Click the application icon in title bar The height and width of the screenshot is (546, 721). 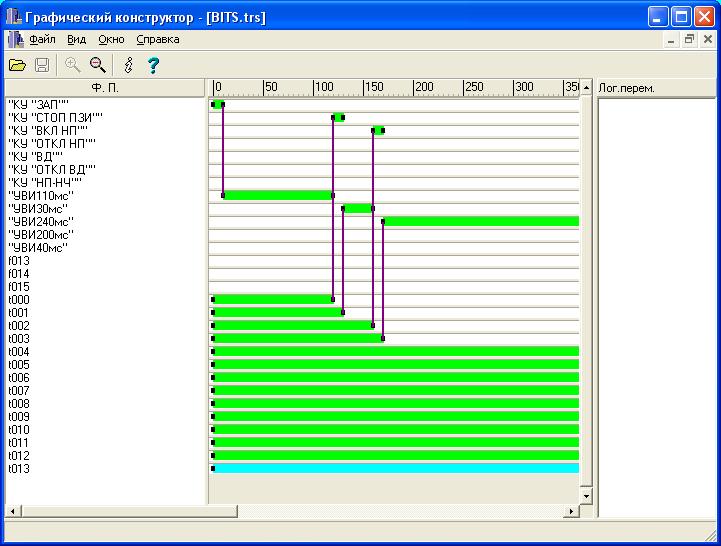14,17
